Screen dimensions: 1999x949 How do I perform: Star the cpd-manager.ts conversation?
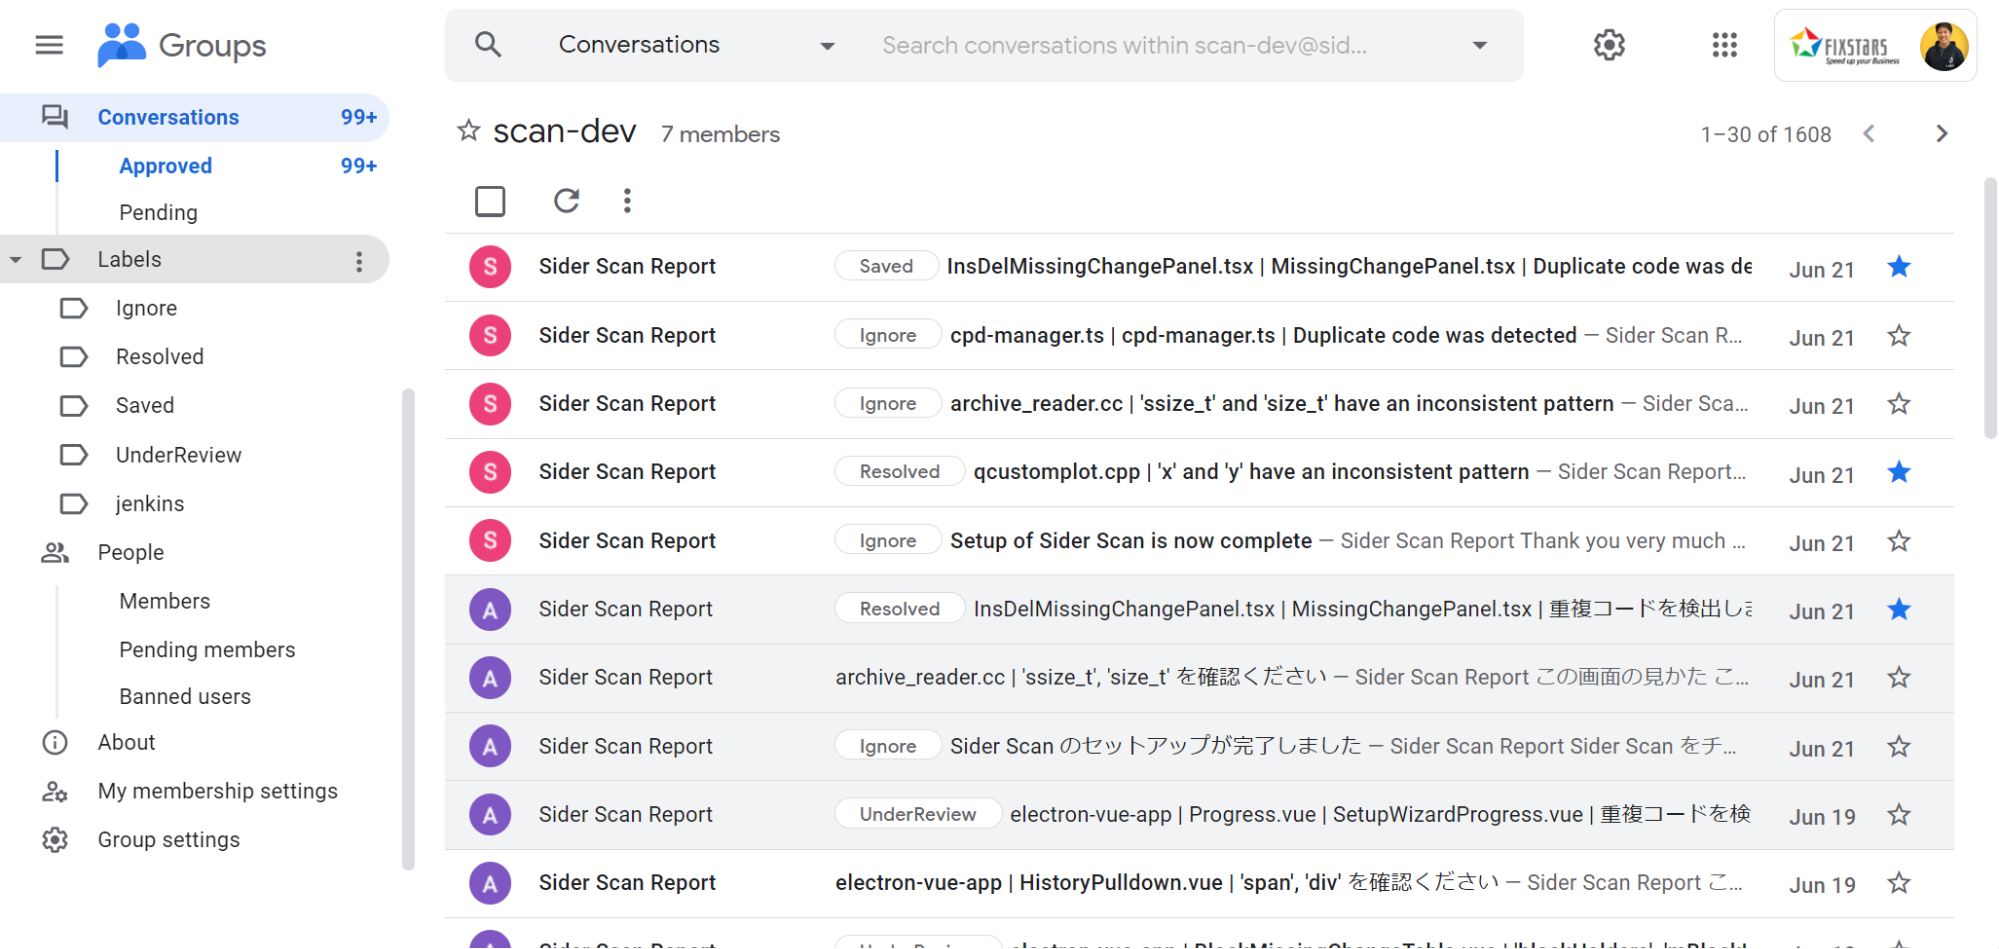[x=1898, y=336]
